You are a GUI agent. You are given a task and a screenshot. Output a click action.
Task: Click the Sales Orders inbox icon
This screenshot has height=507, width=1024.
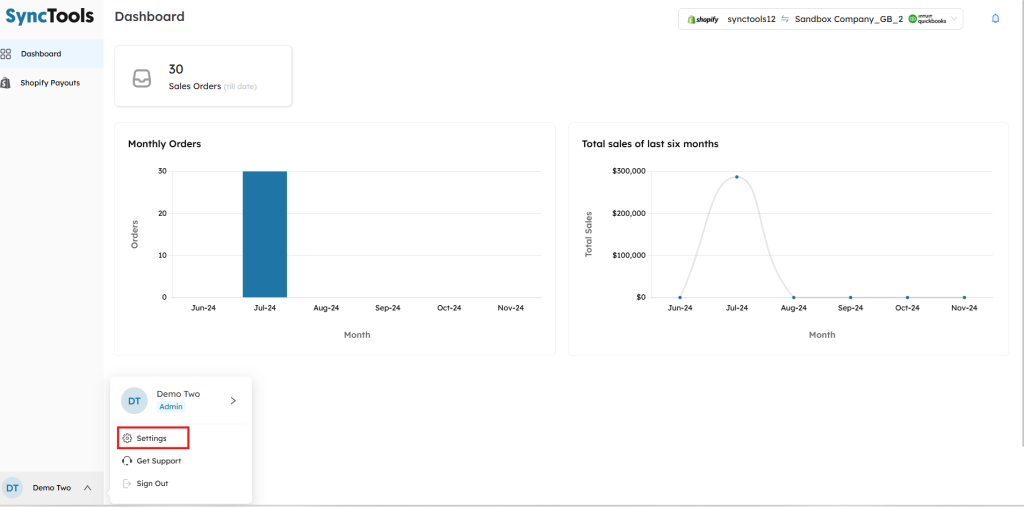[x=142, y=78]
